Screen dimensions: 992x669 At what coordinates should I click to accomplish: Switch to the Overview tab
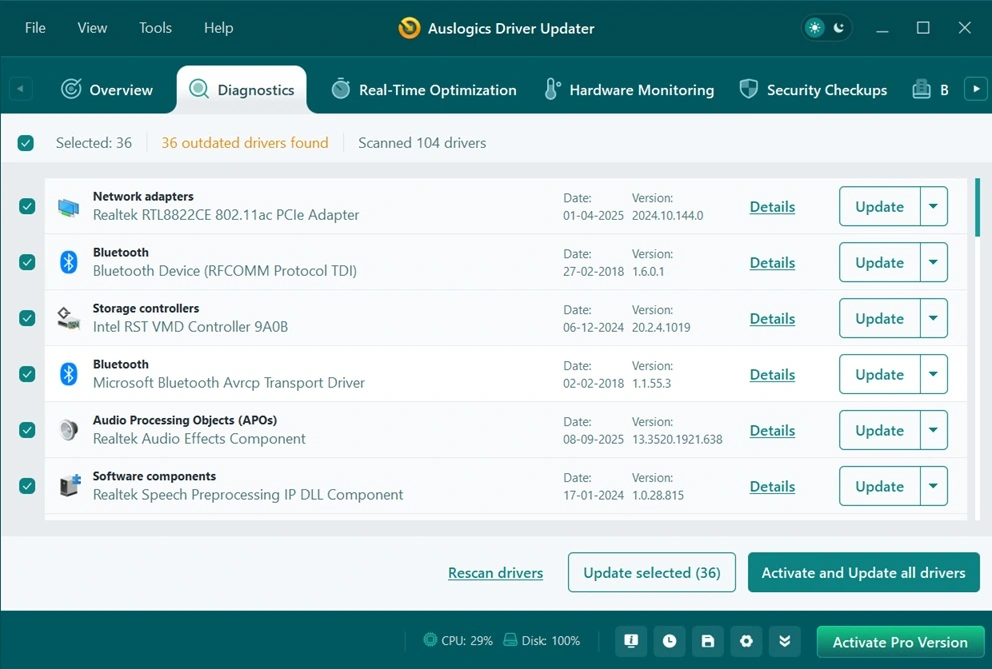(x=107, y=89)
